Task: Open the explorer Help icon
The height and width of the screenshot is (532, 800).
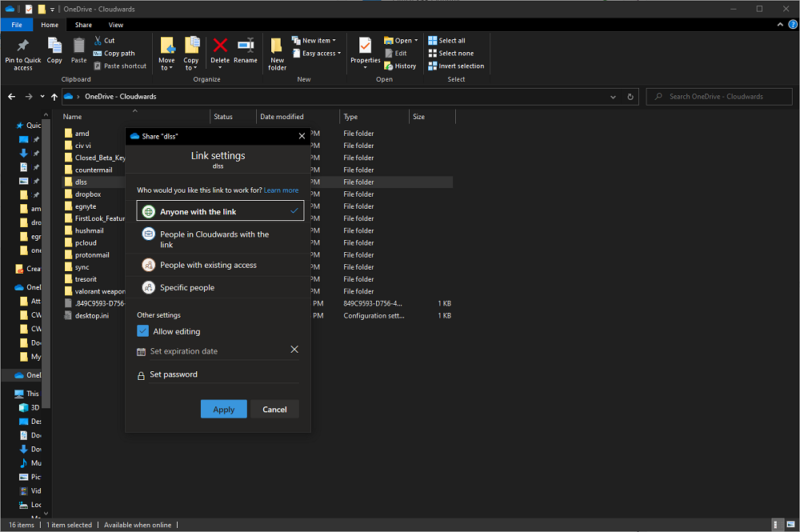Action: tap(793, 24)
